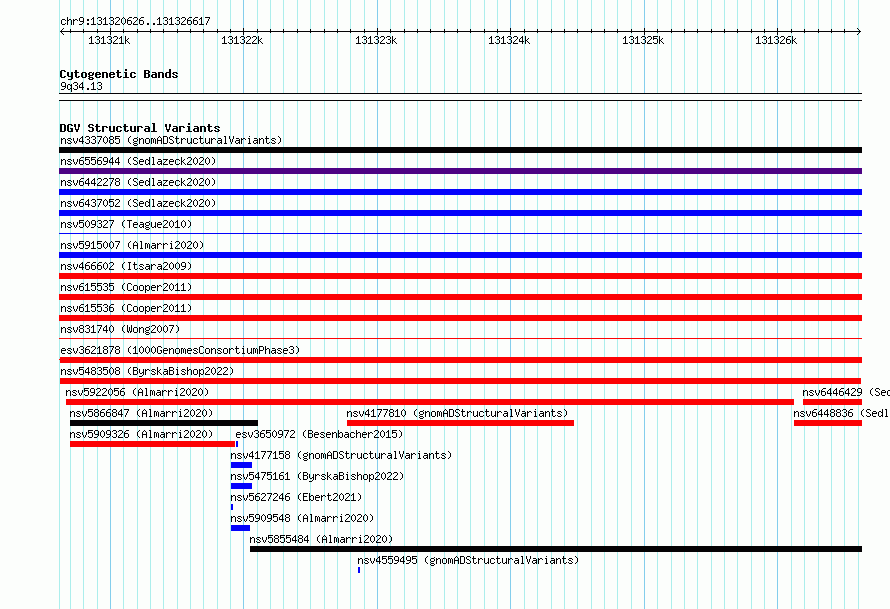Viewport: 890px width, 609px height.
Task: Click the nsv5909548 short blue bar
Action: point(240,528)
